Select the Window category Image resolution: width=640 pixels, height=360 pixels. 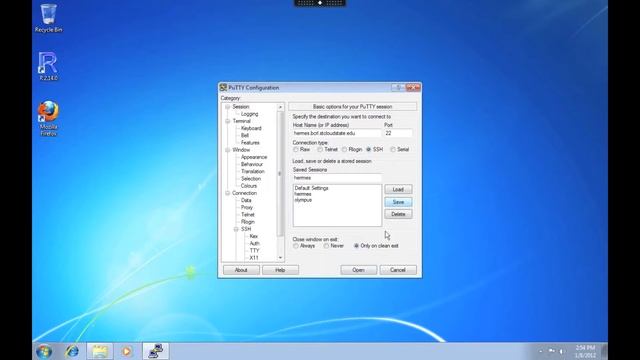241,150
